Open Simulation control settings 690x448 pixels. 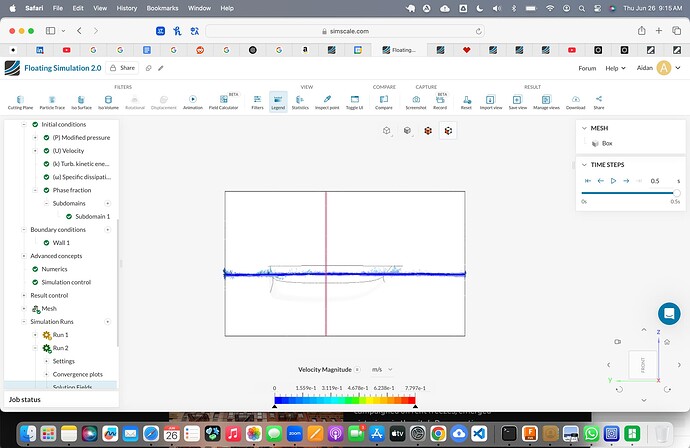[x=66, y=282]
